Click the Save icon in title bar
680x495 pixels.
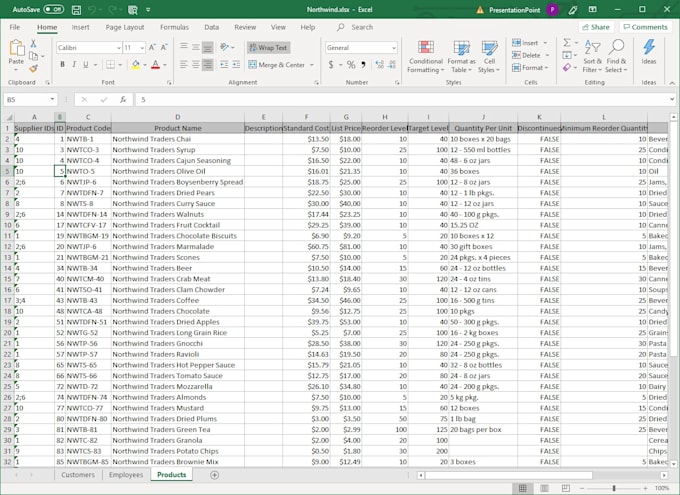[x=78, y=9]
